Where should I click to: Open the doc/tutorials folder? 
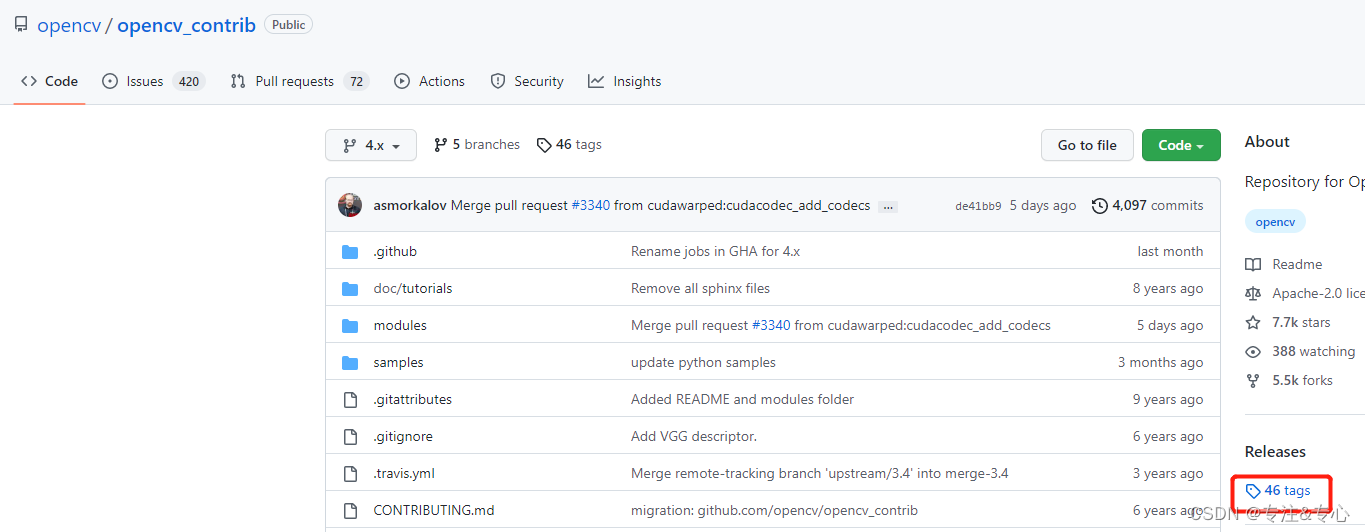click(413, 288)
